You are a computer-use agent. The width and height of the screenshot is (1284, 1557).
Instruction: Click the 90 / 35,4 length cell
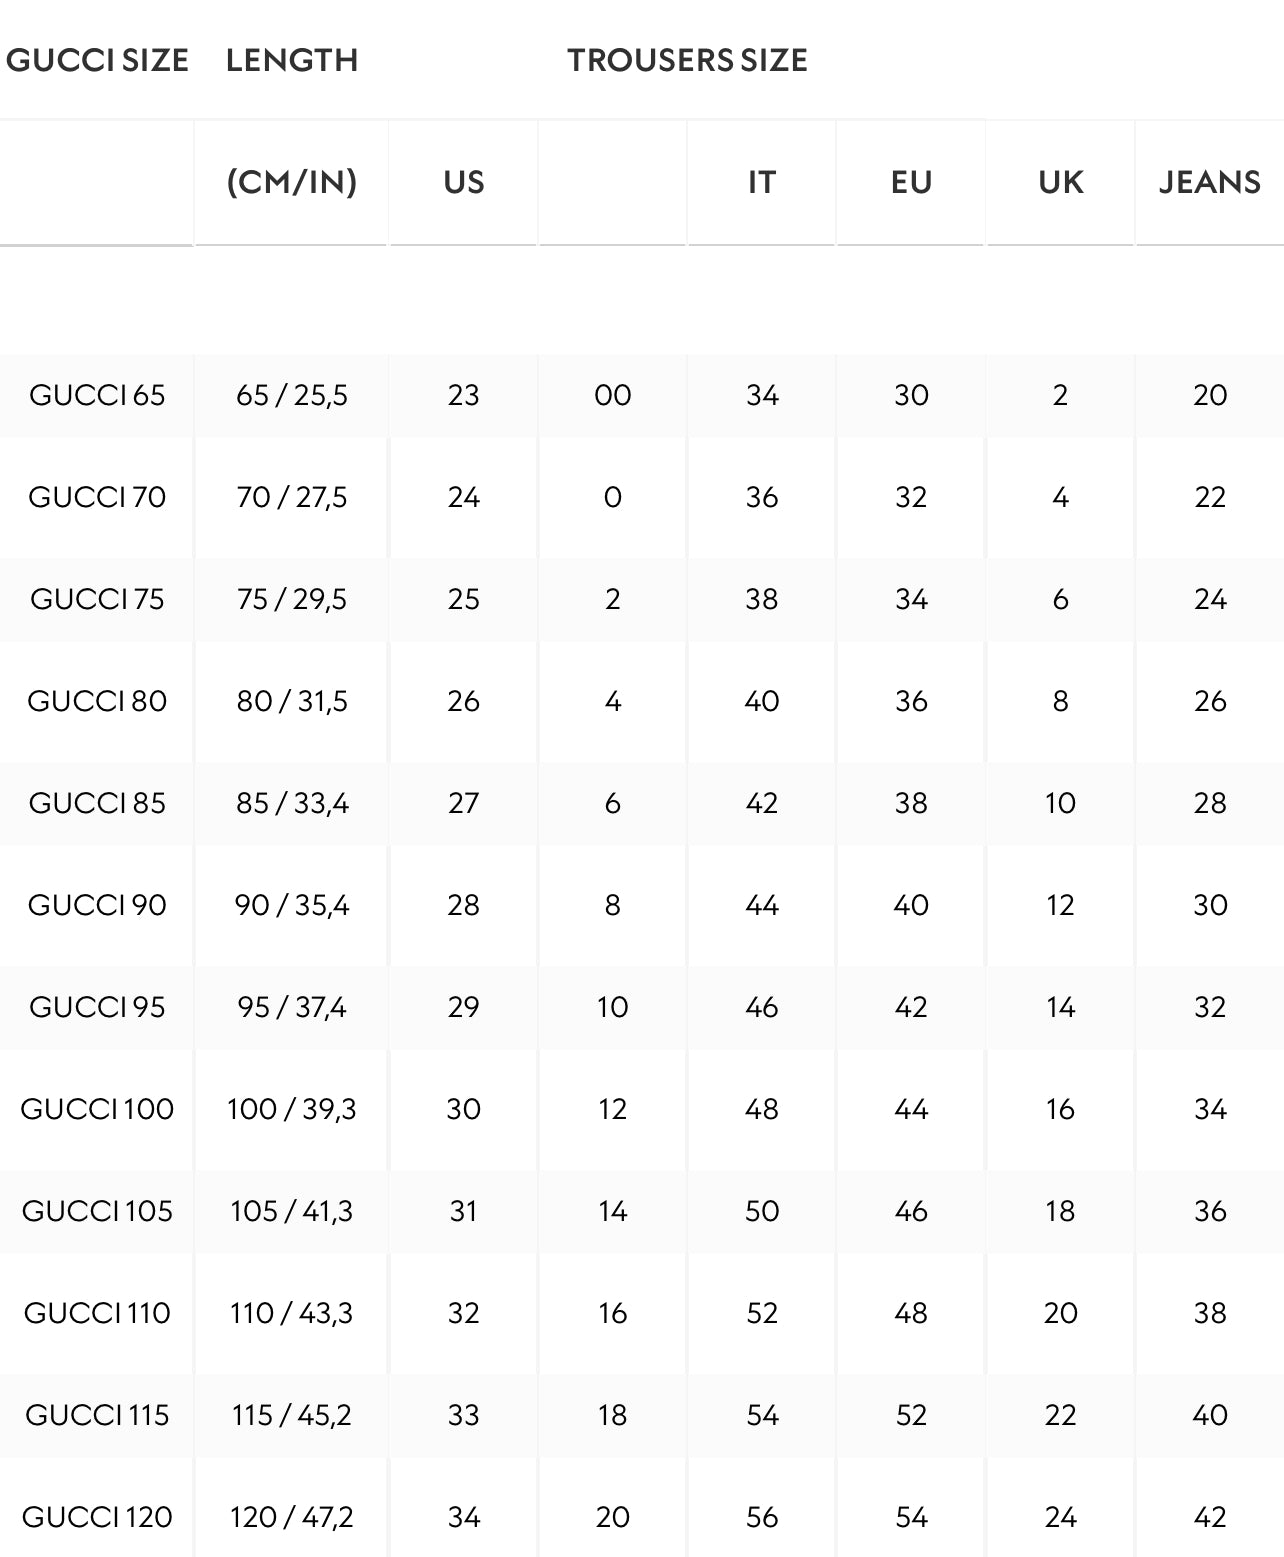[x=292, y=905]
